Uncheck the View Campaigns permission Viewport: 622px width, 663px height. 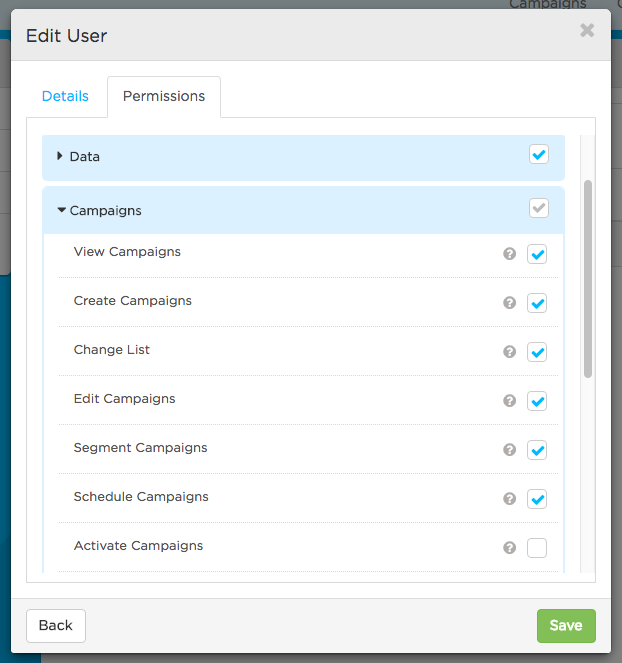pyautogui.click(x=537, y=254)
